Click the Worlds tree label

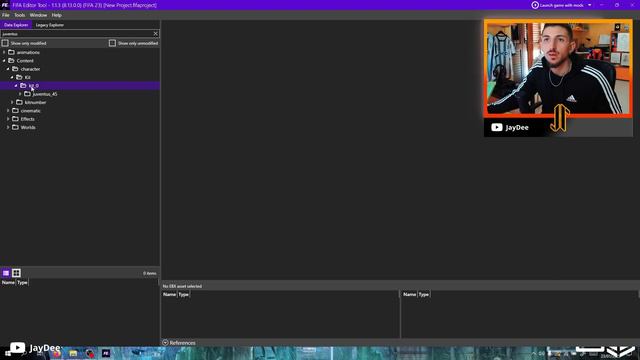coord(28,127)
